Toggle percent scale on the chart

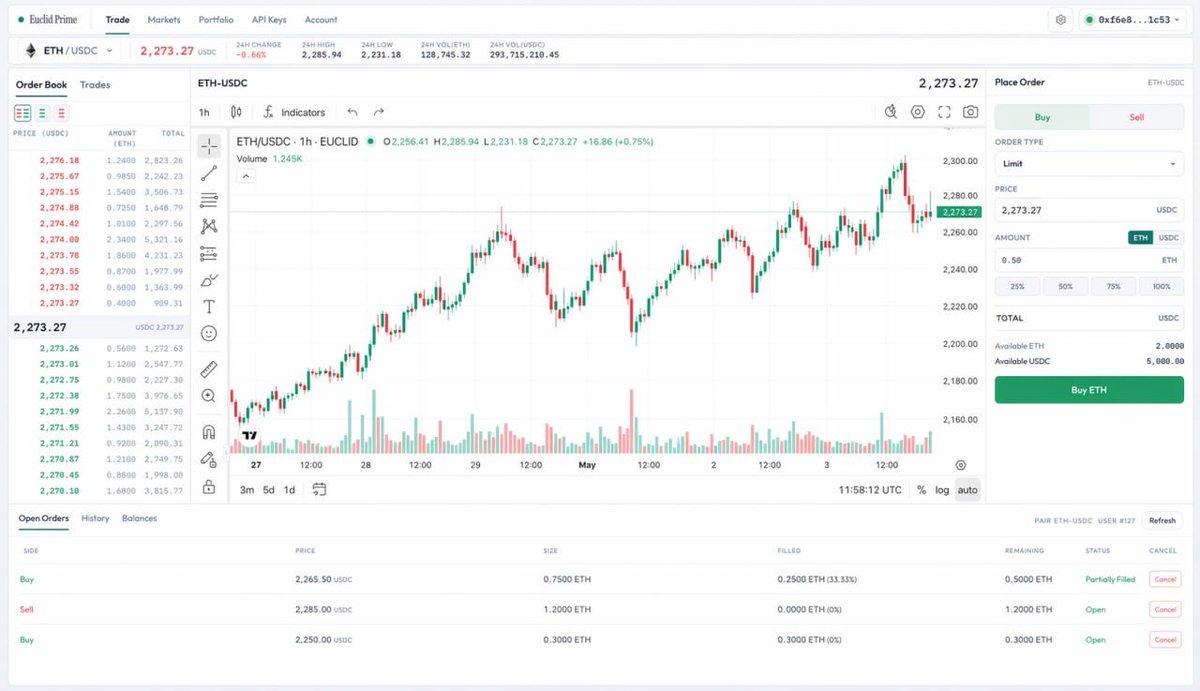coord(921,490)
